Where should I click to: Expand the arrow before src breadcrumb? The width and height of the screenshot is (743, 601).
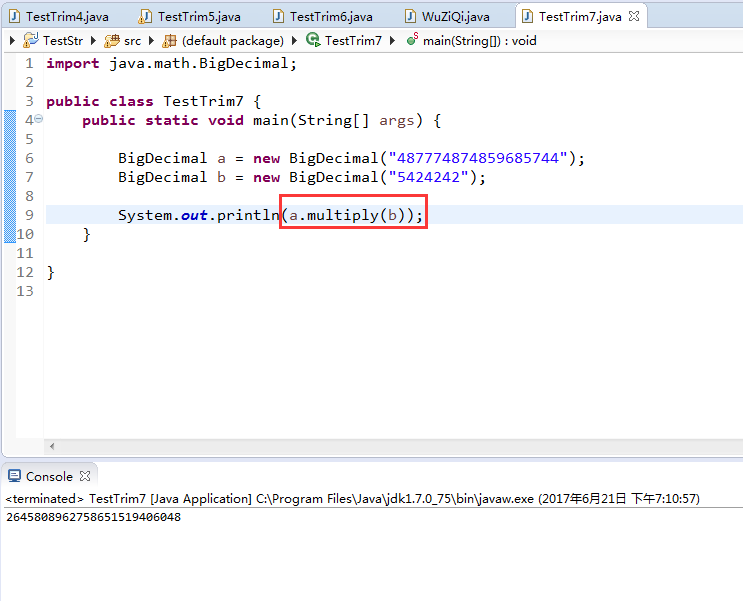click(x=93, y=41)
